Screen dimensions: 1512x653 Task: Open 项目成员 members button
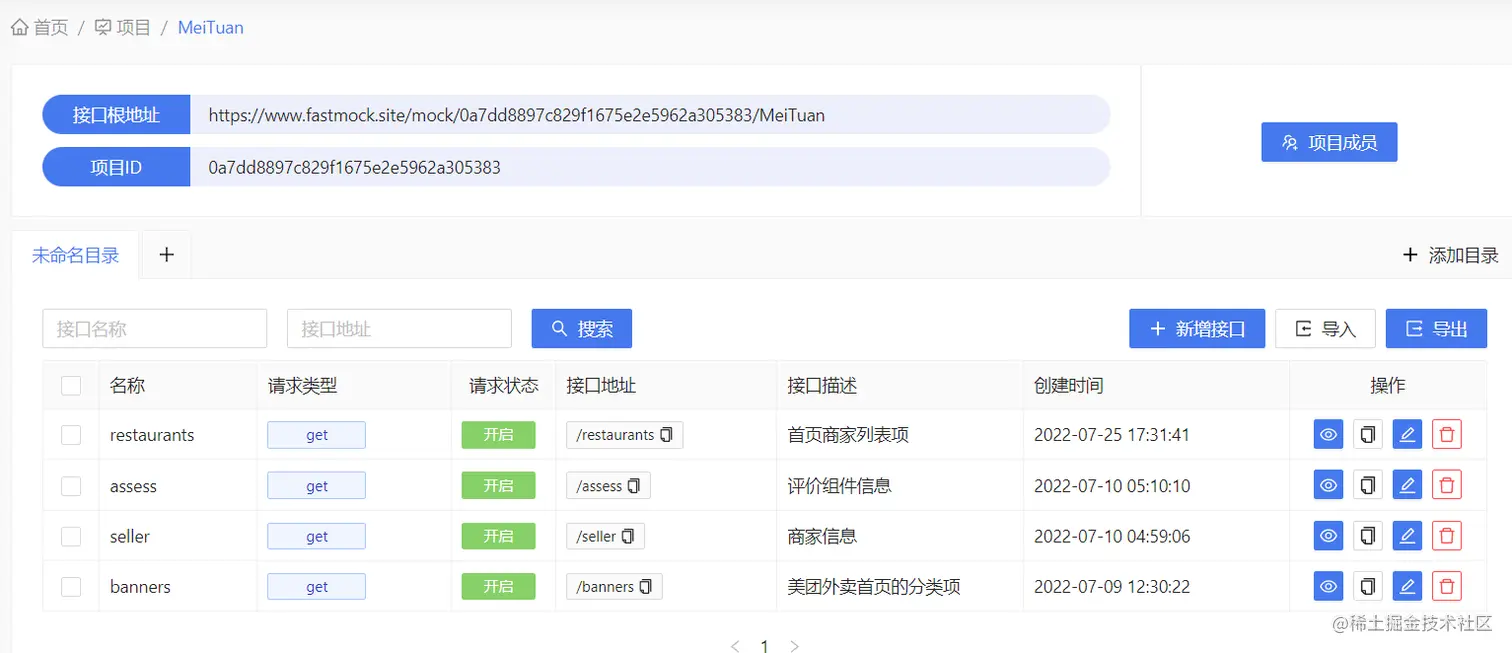(x=1329, y=142)
